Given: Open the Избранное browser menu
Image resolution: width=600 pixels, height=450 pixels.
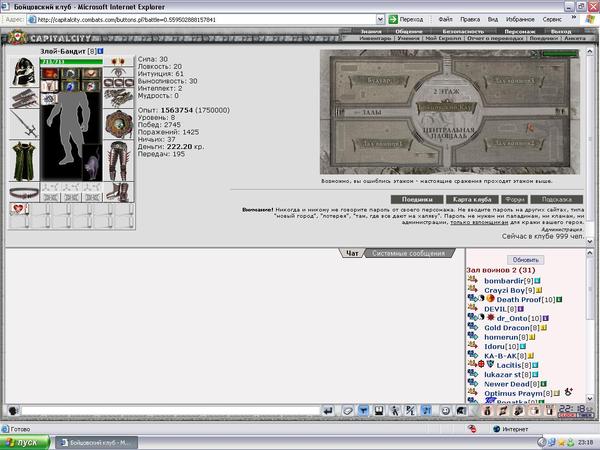Looking at the screenshot, I should [x=520, y=19].
